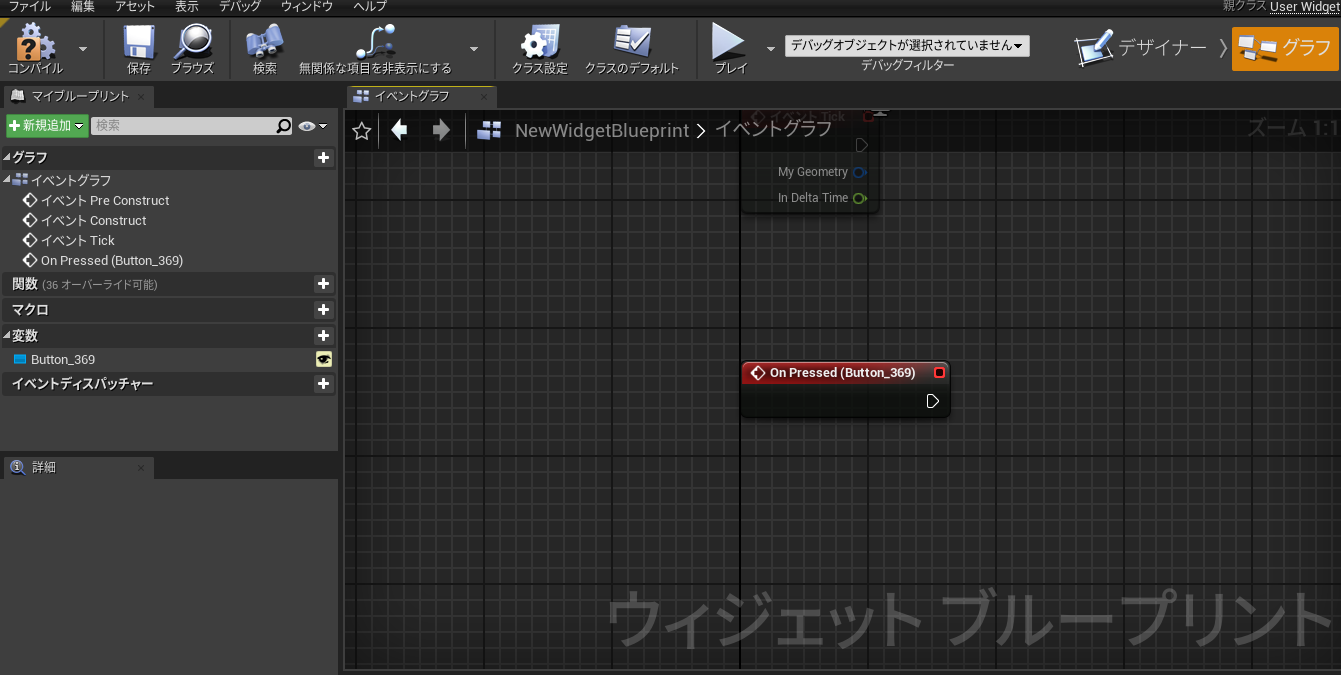Click the On Pressed node execution pin
This screenshot has height=675, width=1341.
pyautogui.click(x=932, y=401)
